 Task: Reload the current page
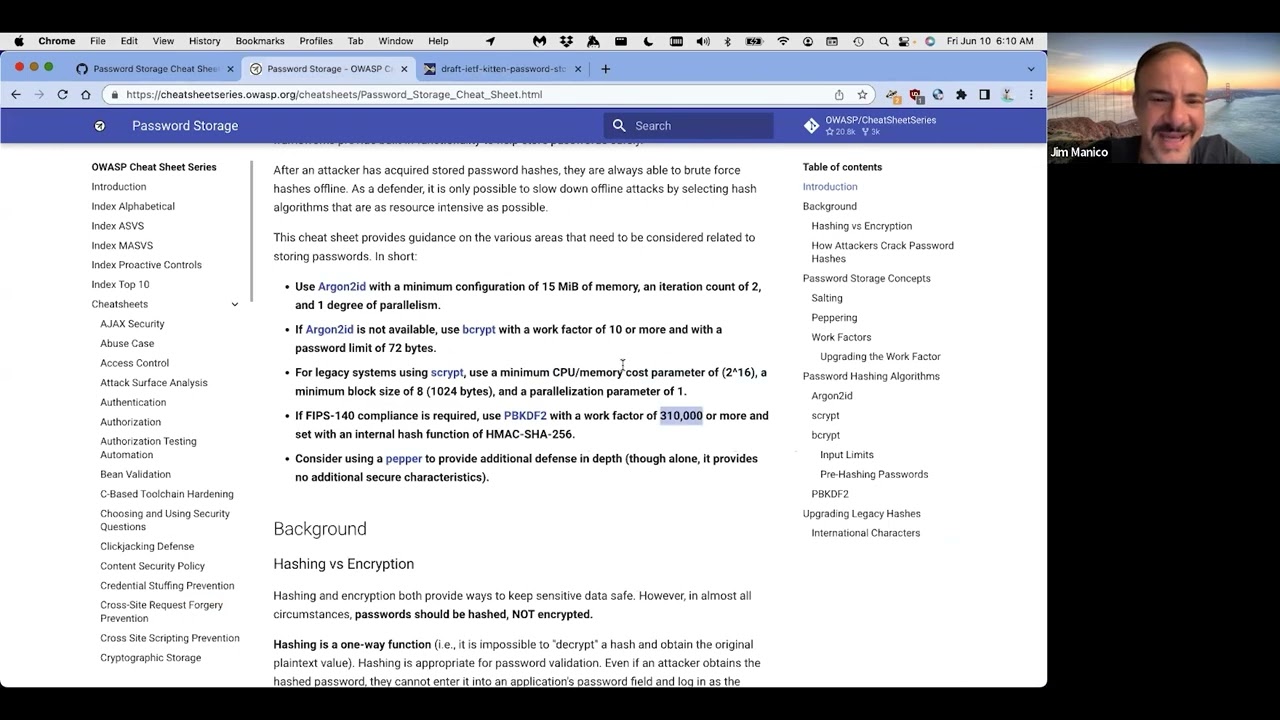point(62,94)
